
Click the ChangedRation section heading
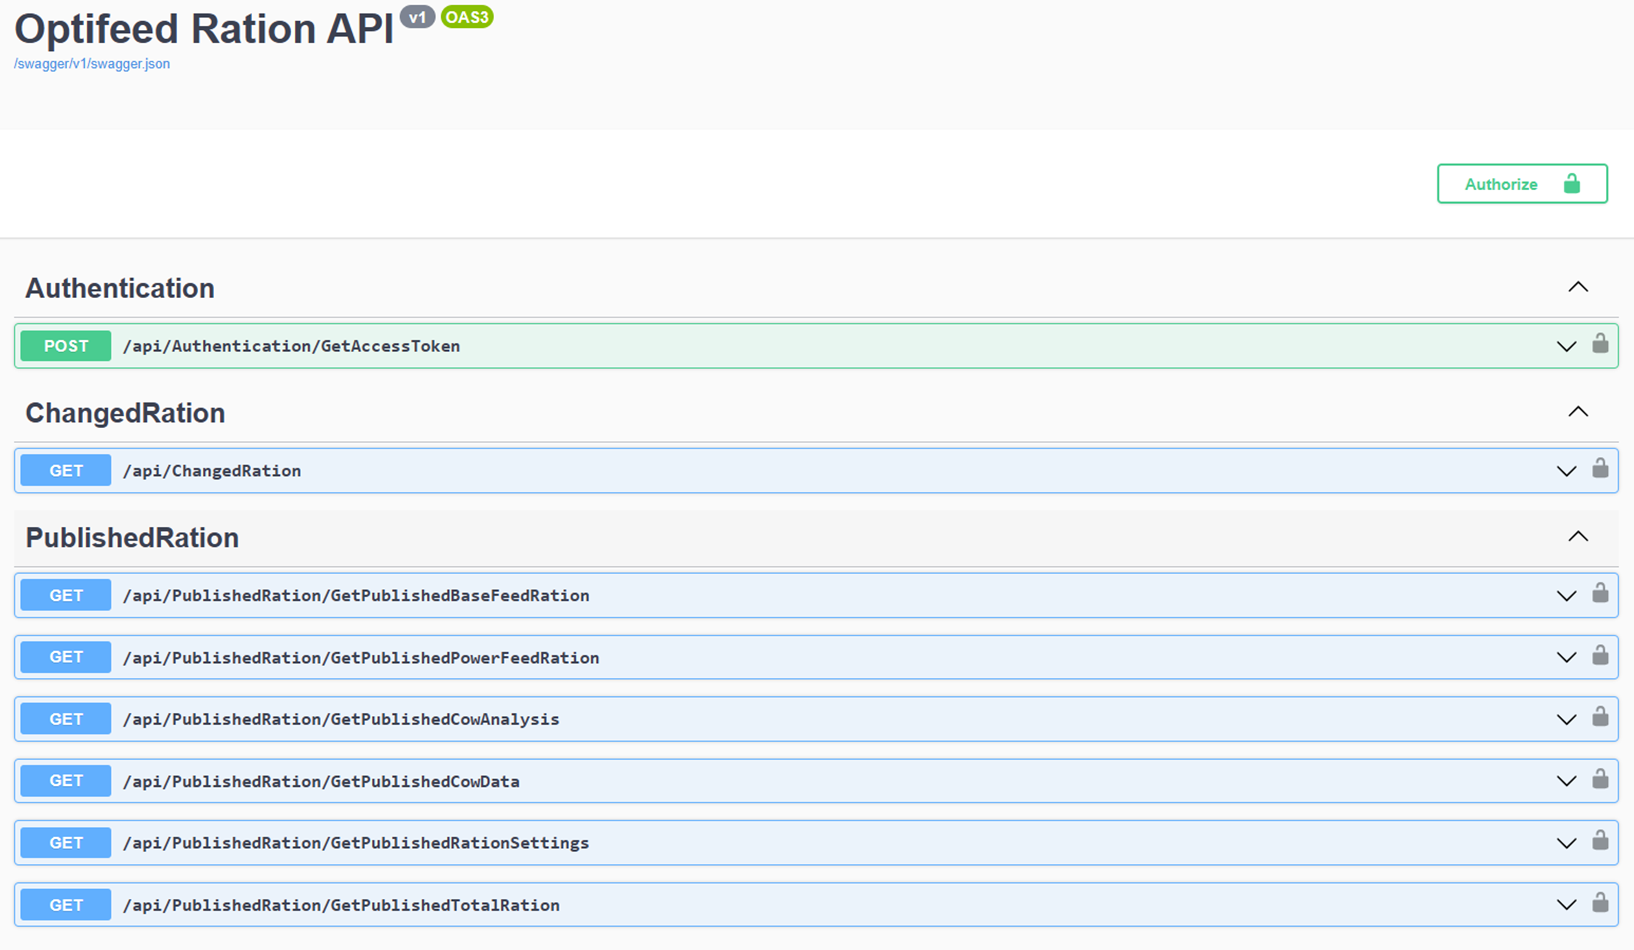point(125,413)
